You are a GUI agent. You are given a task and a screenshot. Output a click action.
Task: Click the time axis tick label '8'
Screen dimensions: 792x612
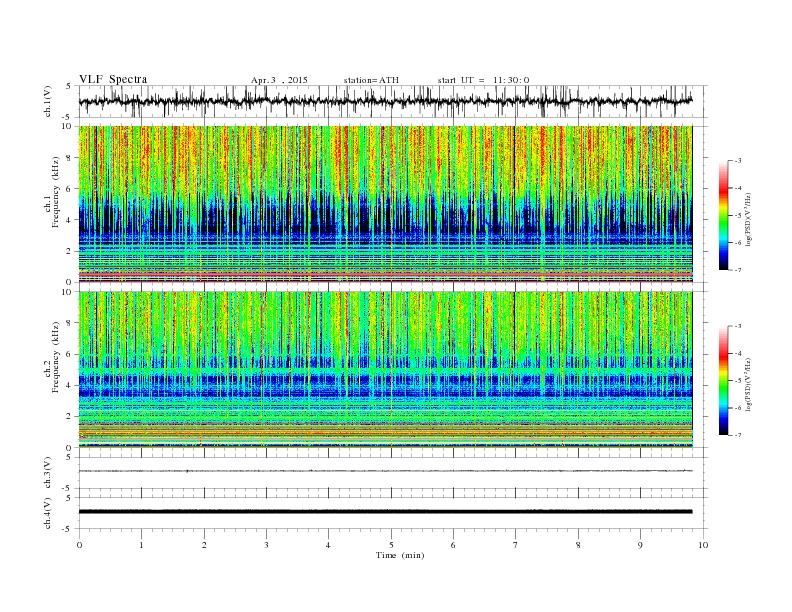578,545
